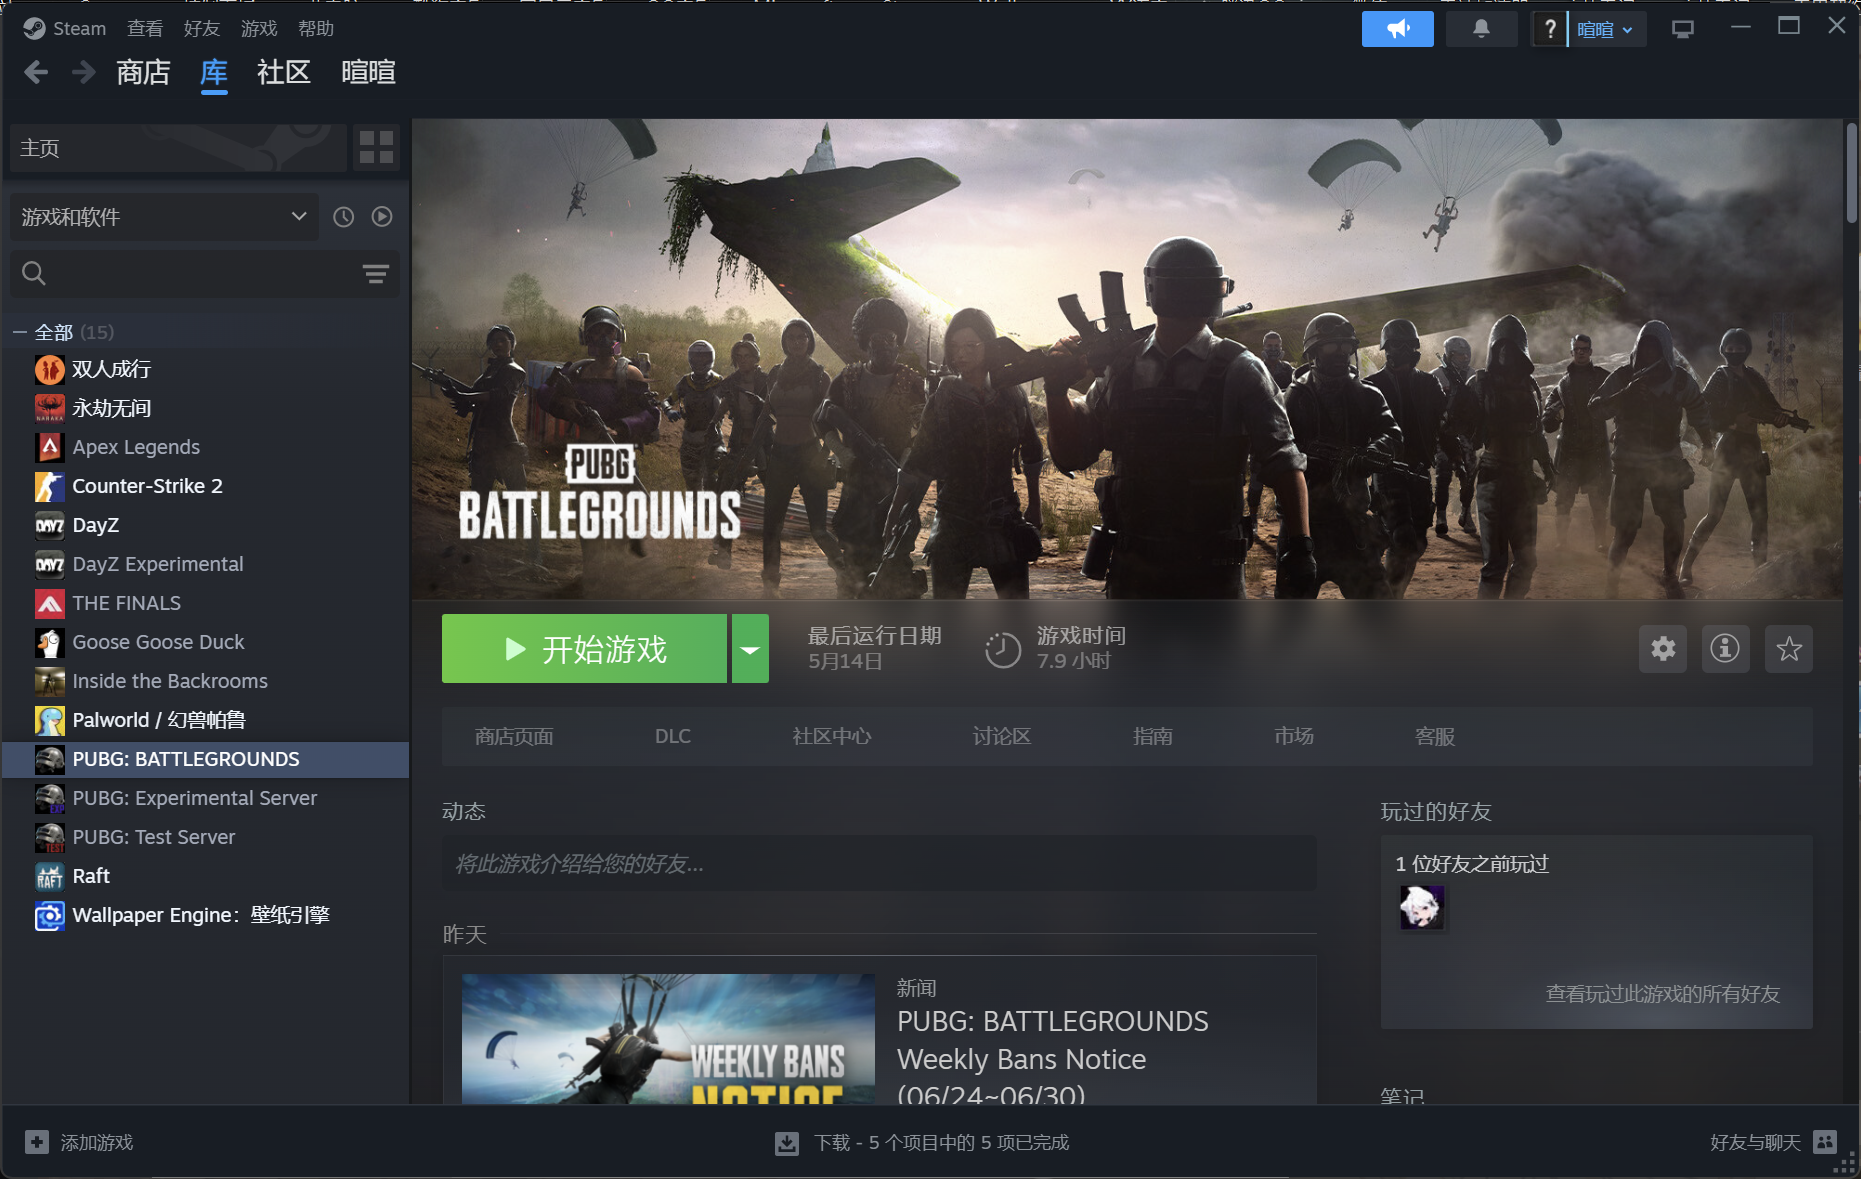The height and width of the screenshot is (1179, 1861).
Task: Switch library to grid collections view
Action: pos(376,148)
